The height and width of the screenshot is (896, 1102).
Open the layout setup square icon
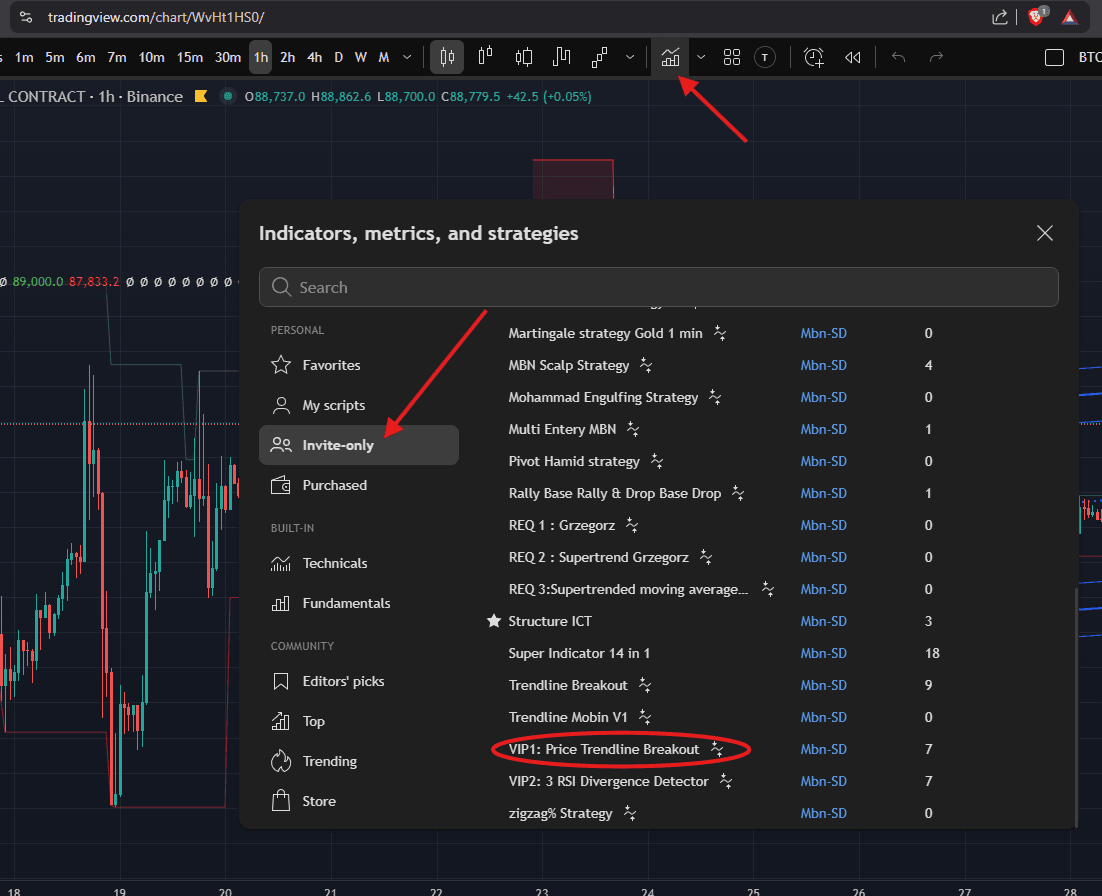pos(1054,57)
